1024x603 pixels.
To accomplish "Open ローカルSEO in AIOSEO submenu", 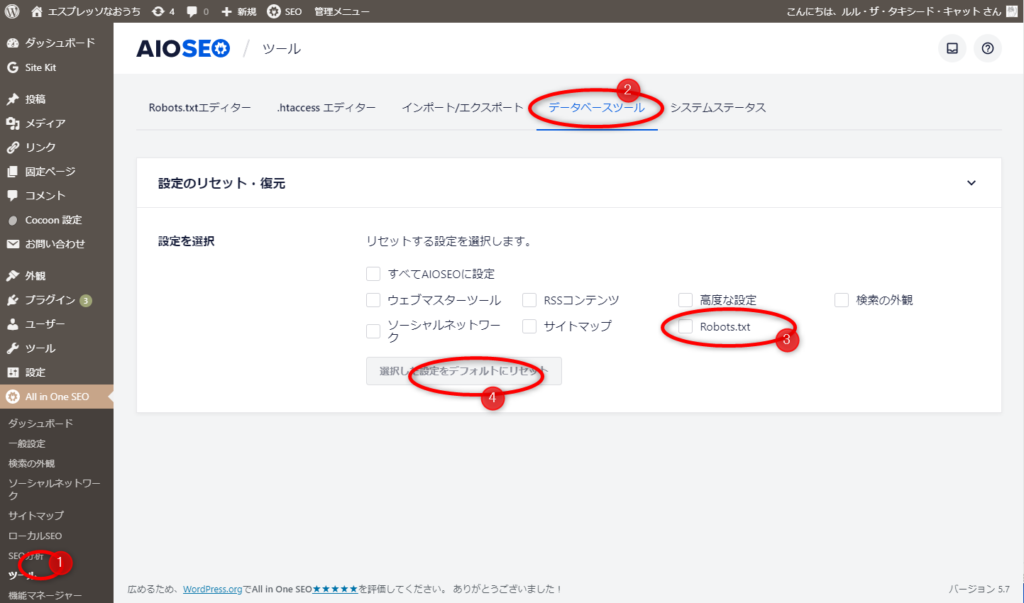I will pos(35,536).
